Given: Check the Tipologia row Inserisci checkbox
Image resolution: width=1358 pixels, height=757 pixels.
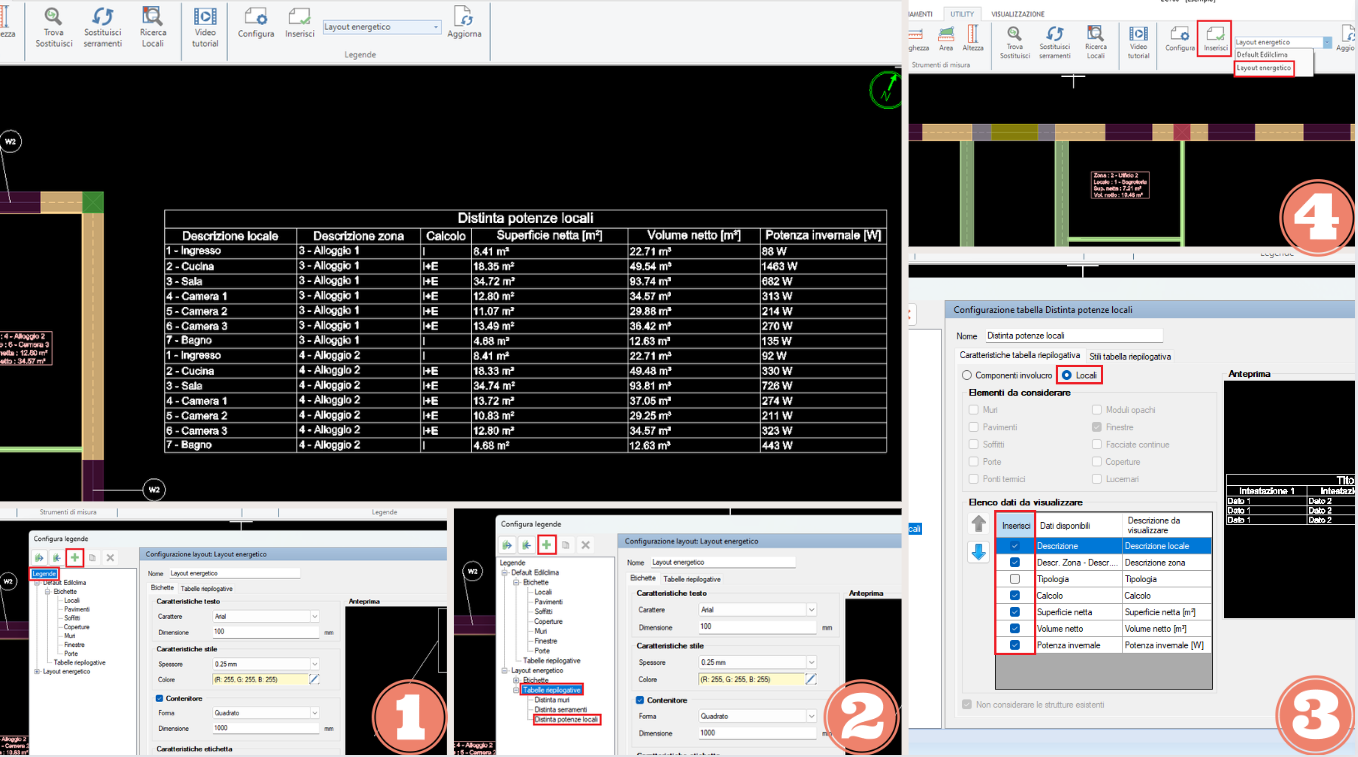Looking at the screenshot, I should (x=1015, y=579).
